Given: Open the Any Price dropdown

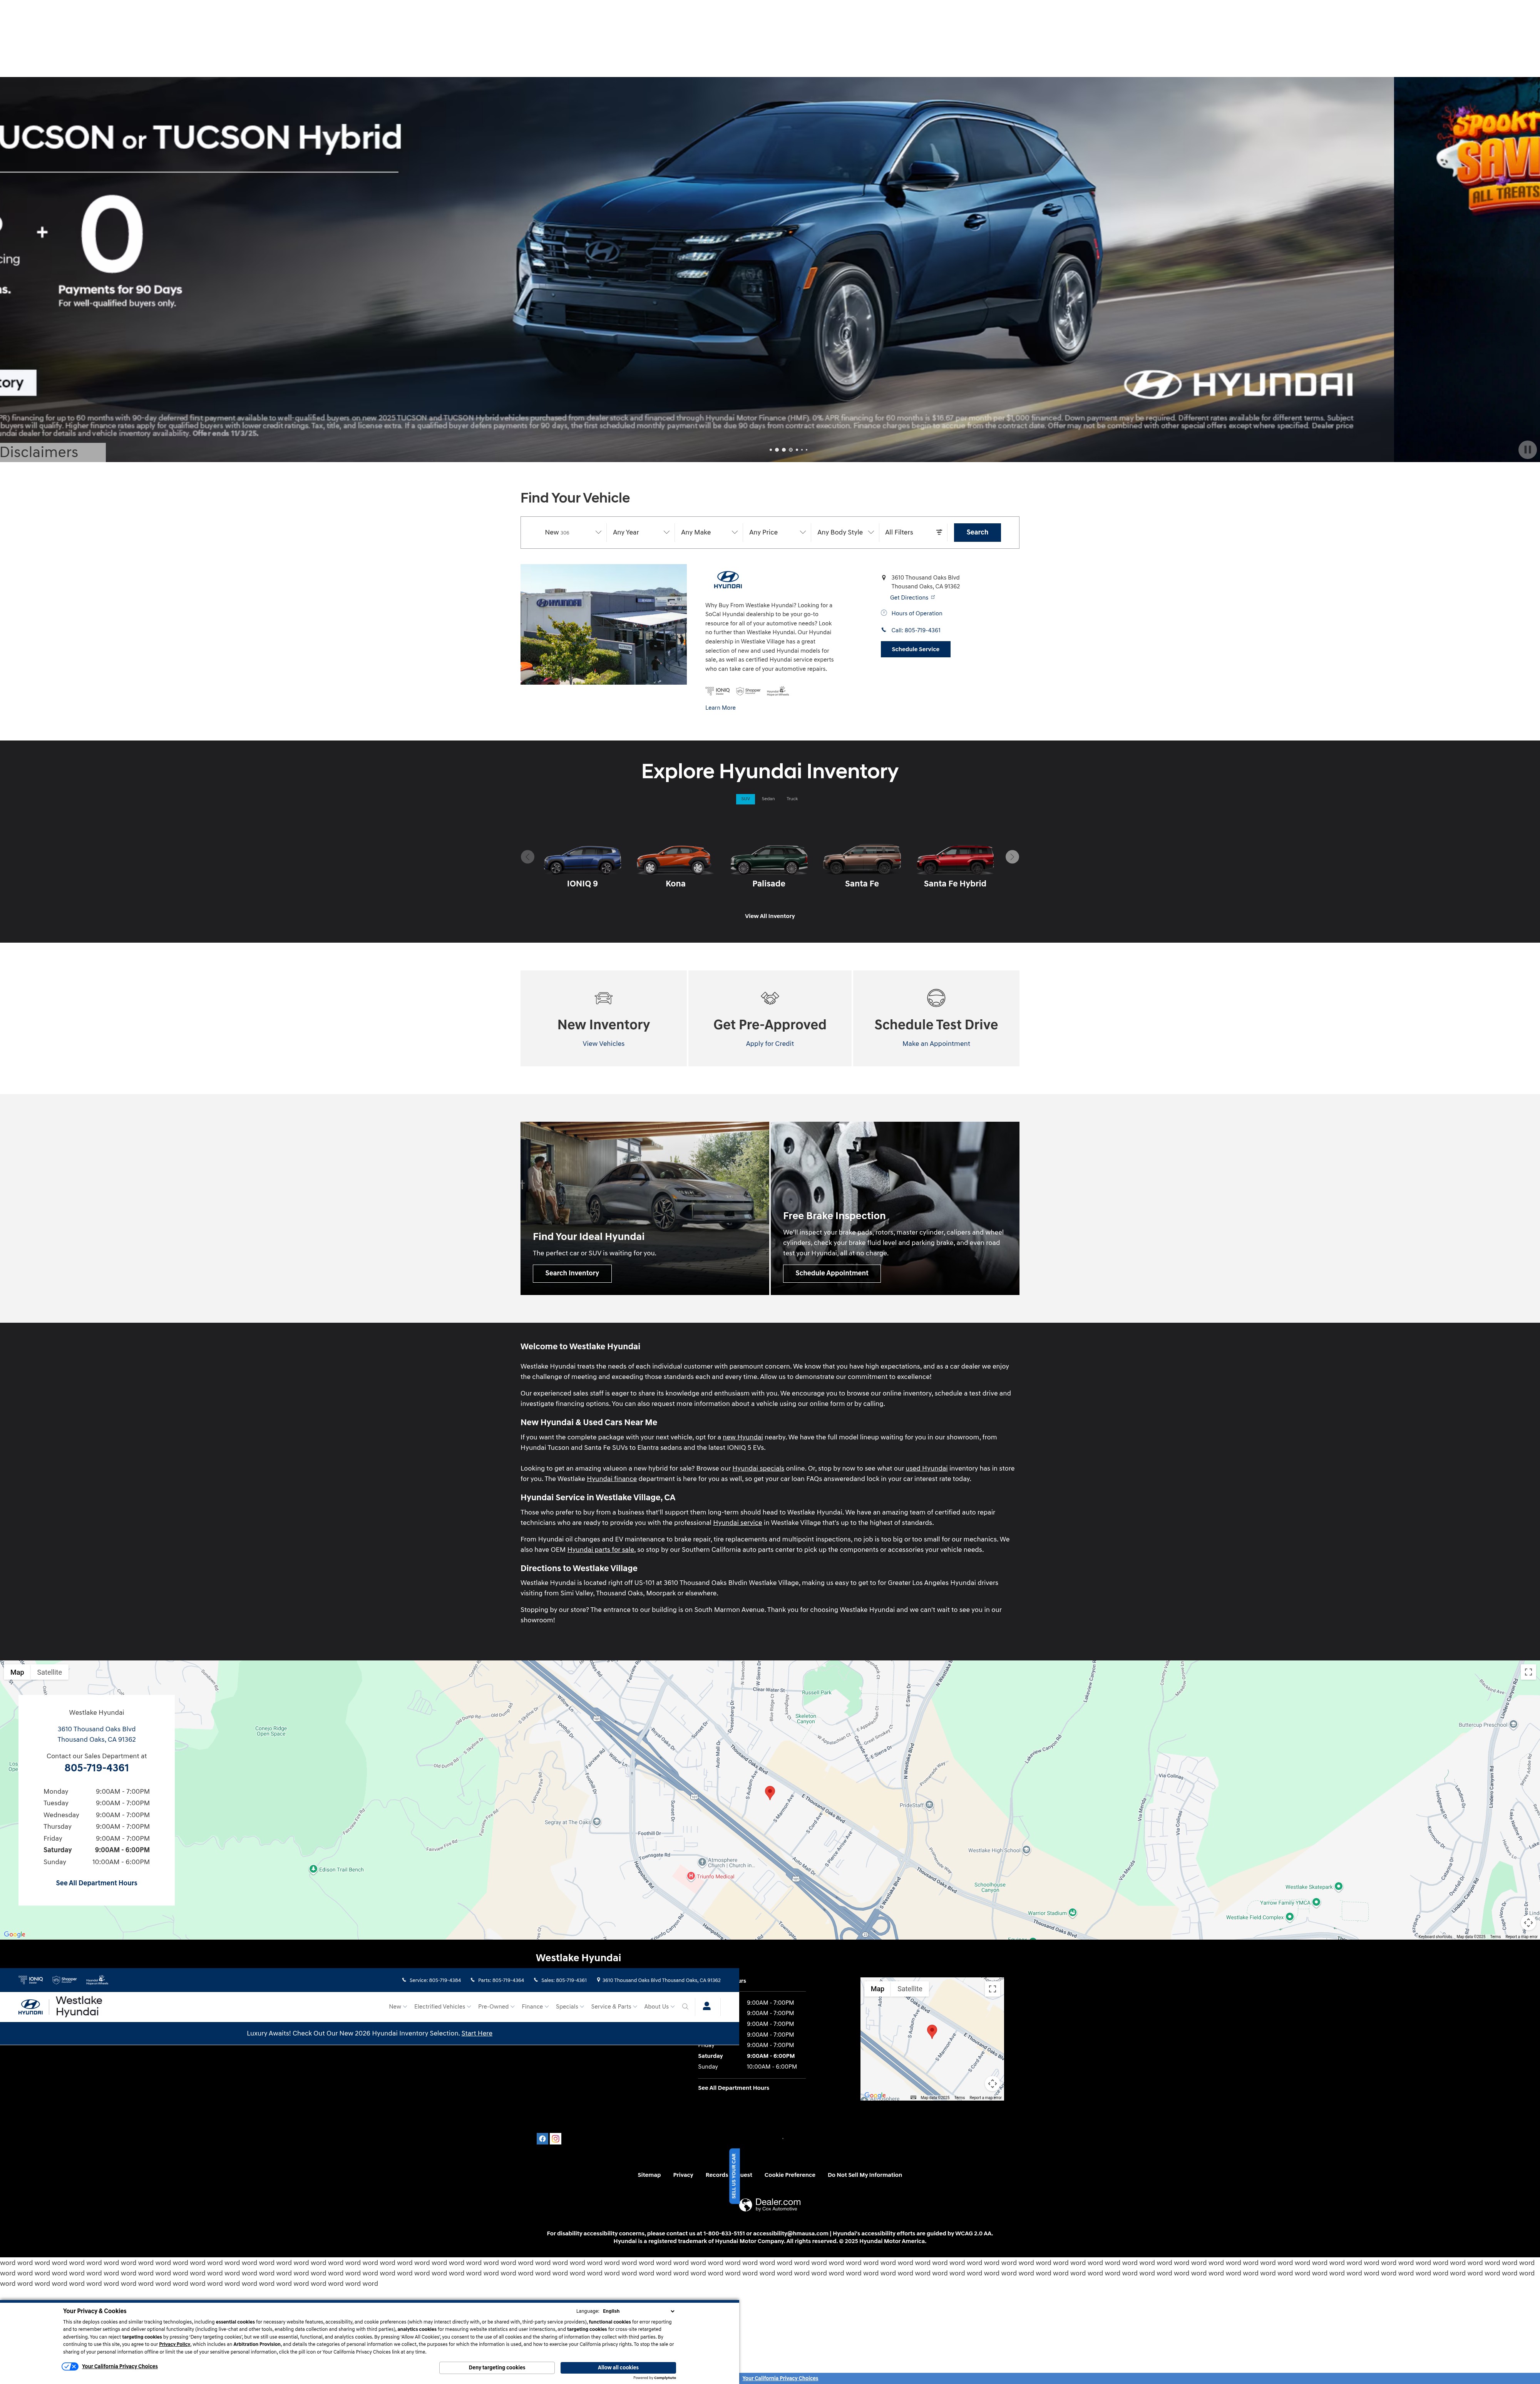Looking at the screenshot, I should pos(777,532).
